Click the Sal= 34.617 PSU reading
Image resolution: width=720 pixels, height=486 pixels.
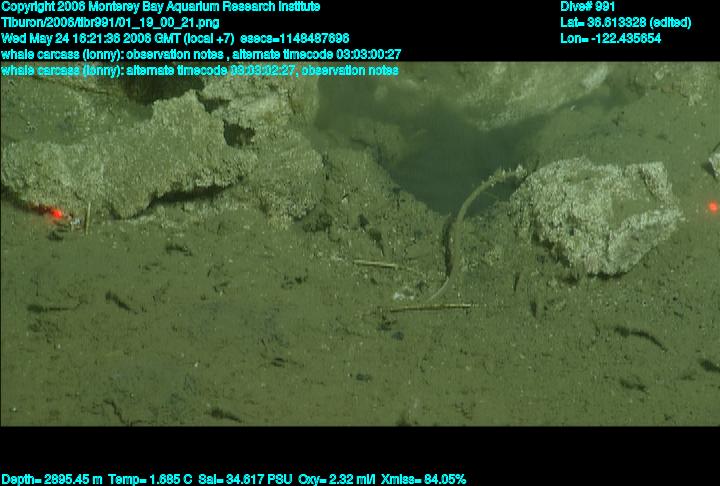[x=245, y=479]
